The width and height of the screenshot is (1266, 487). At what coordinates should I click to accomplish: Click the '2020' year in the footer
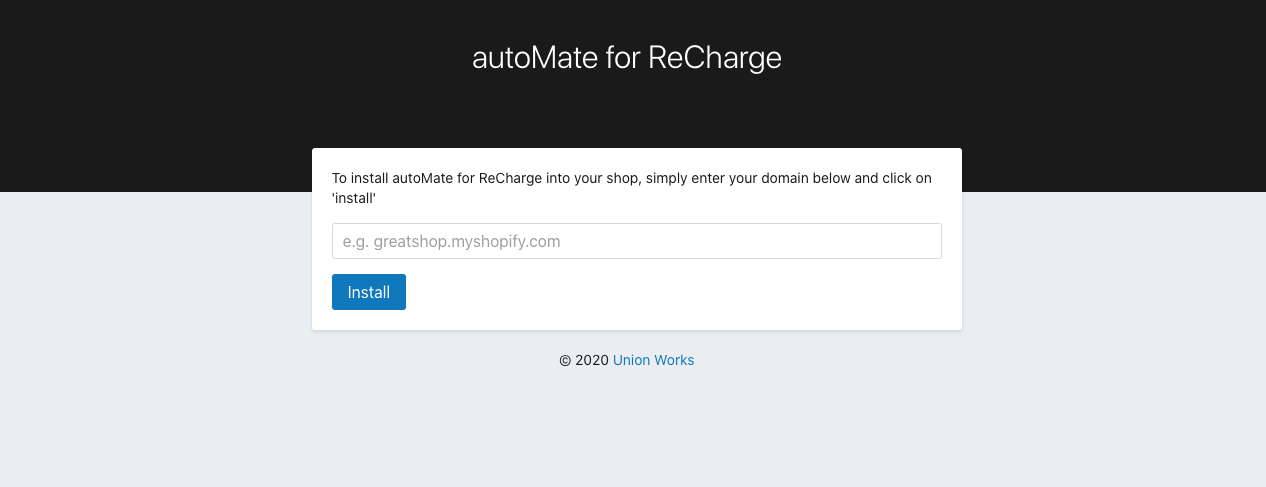click(x=592, y=360)
